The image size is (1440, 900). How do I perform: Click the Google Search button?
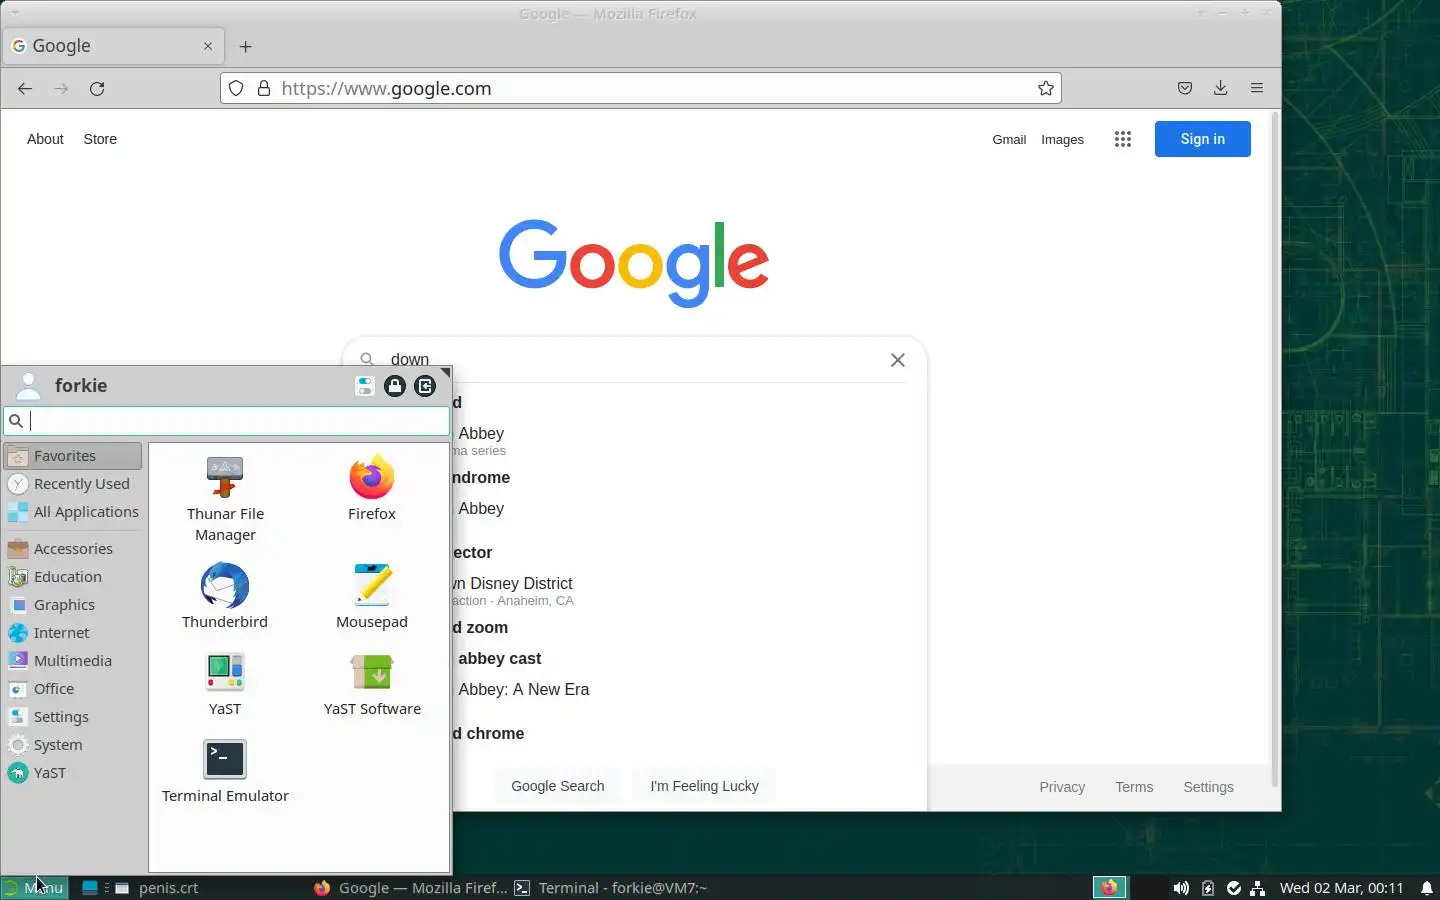[x=558, y=786]
